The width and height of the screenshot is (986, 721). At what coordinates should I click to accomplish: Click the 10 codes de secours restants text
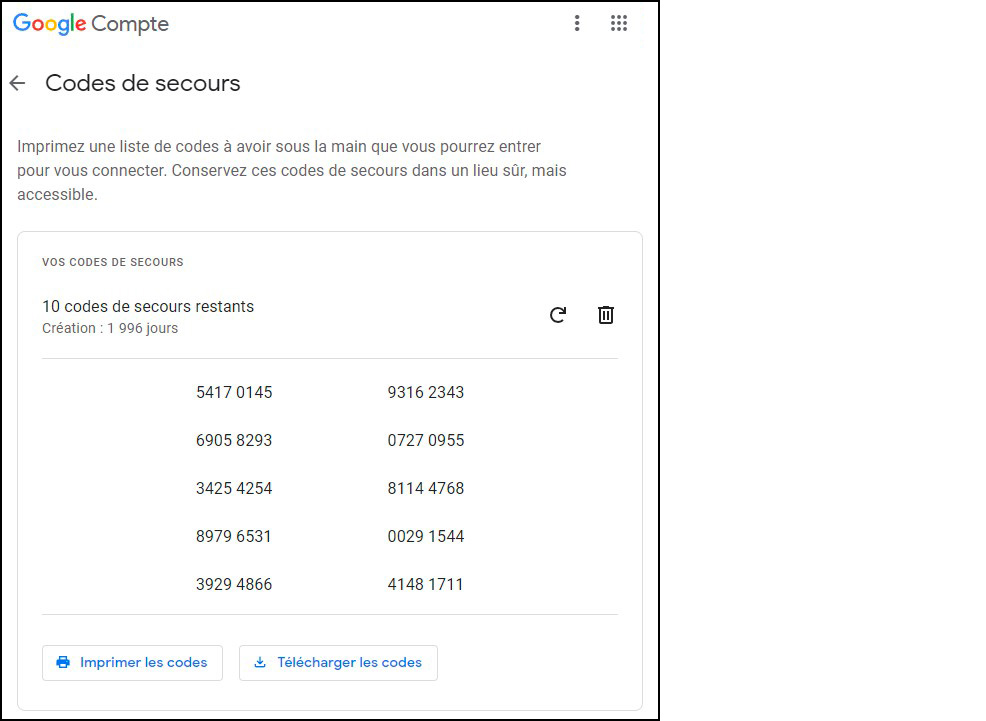[148, 306]
